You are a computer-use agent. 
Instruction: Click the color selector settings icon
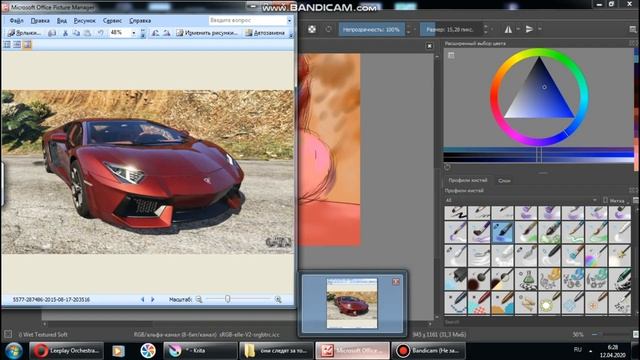click(x=451, y=56)
